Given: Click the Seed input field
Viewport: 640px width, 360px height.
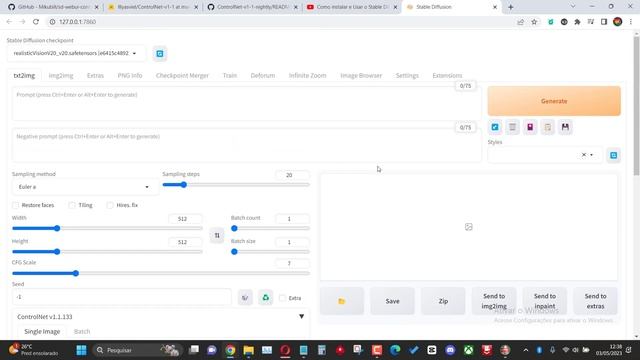Looking at the screenshot, I should pyautogui.click(x=122, y=297).
